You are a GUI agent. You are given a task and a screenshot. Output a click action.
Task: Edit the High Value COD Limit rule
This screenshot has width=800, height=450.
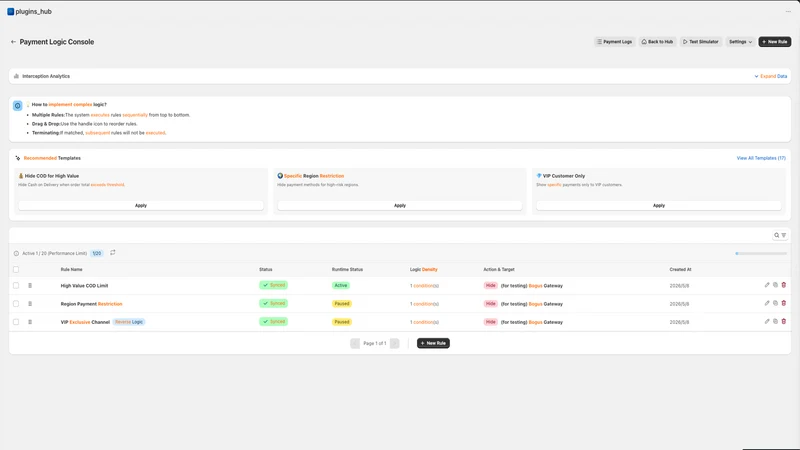(767, 285)
